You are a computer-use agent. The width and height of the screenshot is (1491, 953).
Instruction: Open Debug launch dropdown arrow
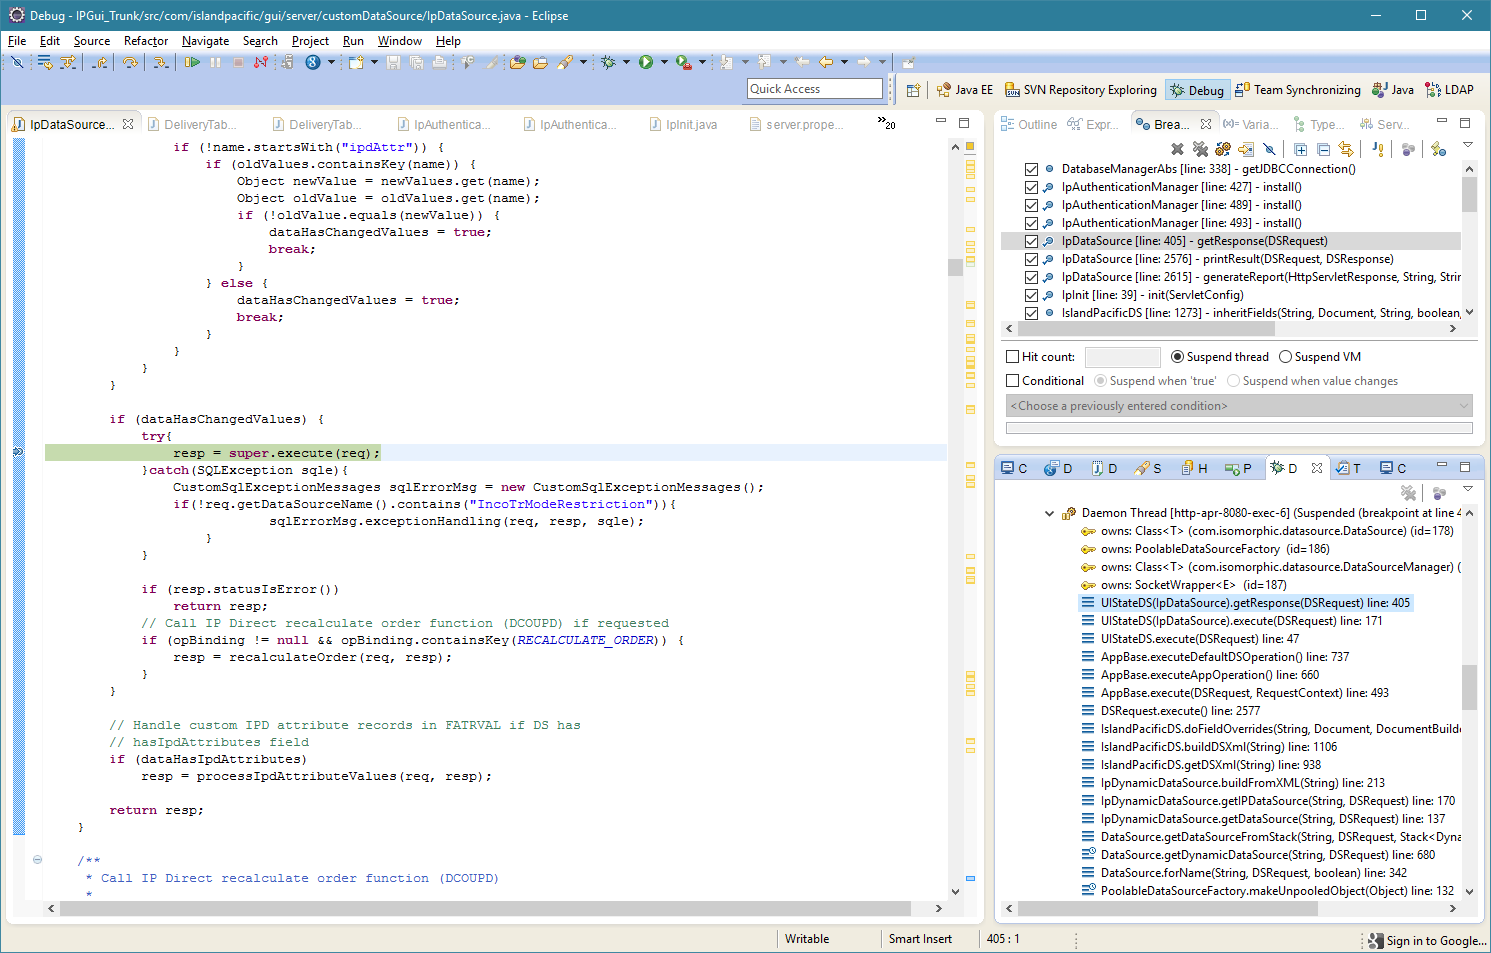point(627,62)
